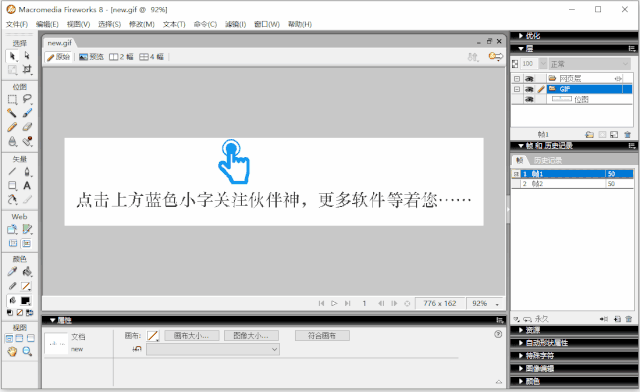This screenshot has height=392, width=640.
Task: Select the Pen tool
Action: (x=27, y=172)
